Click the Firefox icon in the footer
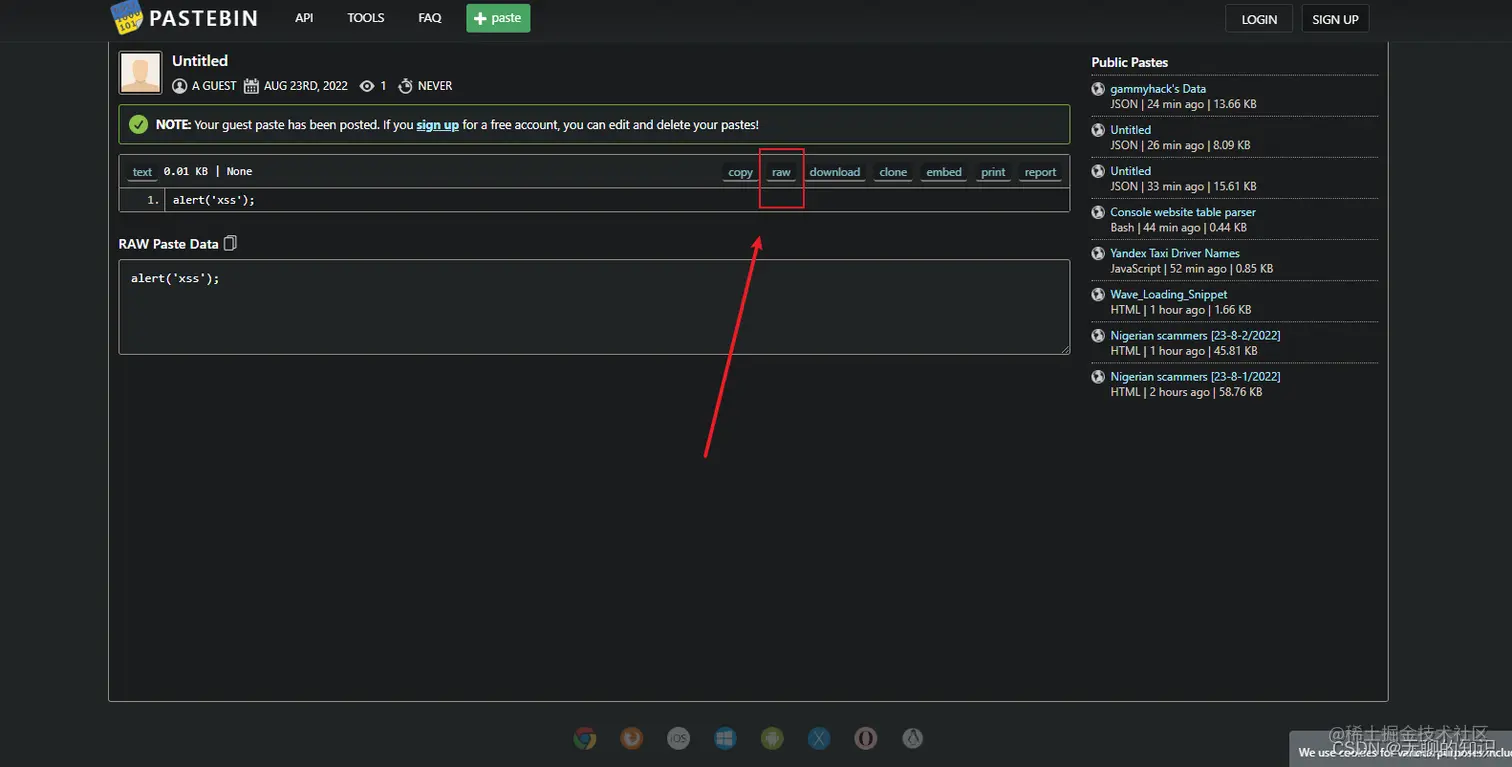The width and height of the screenshot is (1512, 767). click(x=631, y=738)
